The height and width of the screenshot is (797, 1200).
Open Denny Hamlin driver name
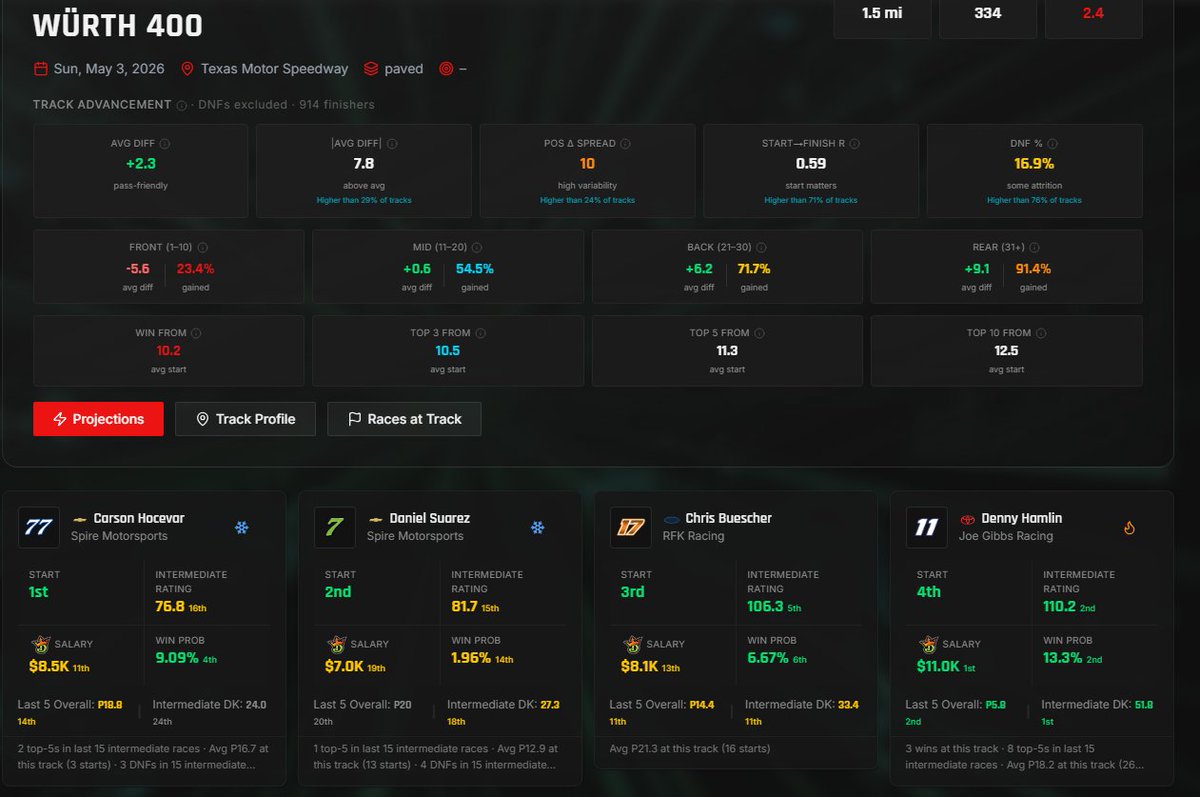coord(1021,518)
